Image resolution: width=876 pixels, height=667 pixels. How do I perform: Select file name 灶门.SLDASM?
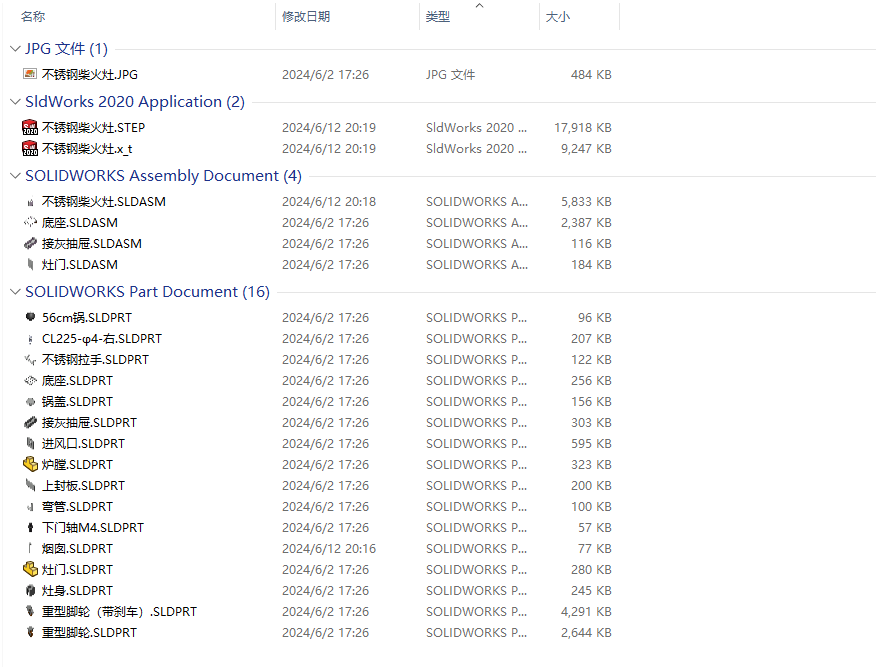pos(79,265)
